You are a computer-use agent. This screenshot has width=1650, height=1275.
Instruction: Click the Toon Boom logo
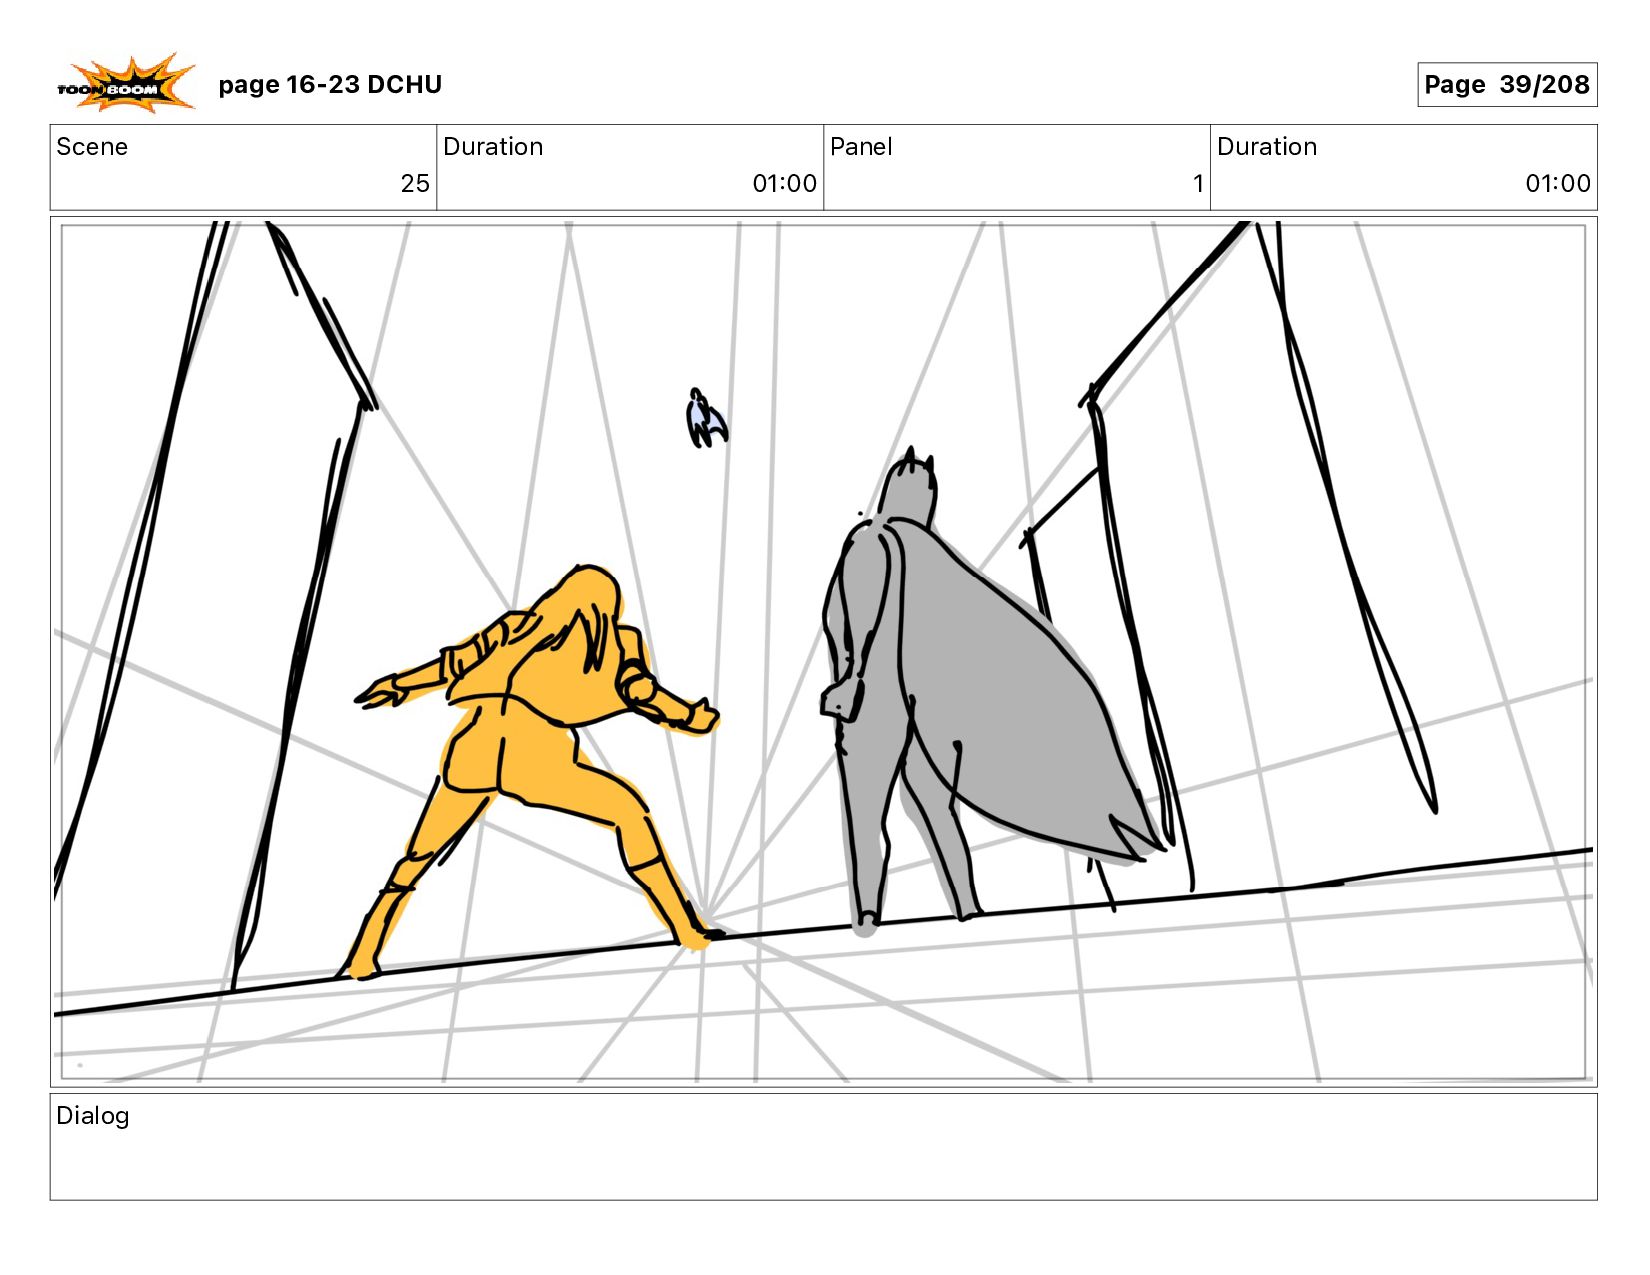(x=125, y=83)
